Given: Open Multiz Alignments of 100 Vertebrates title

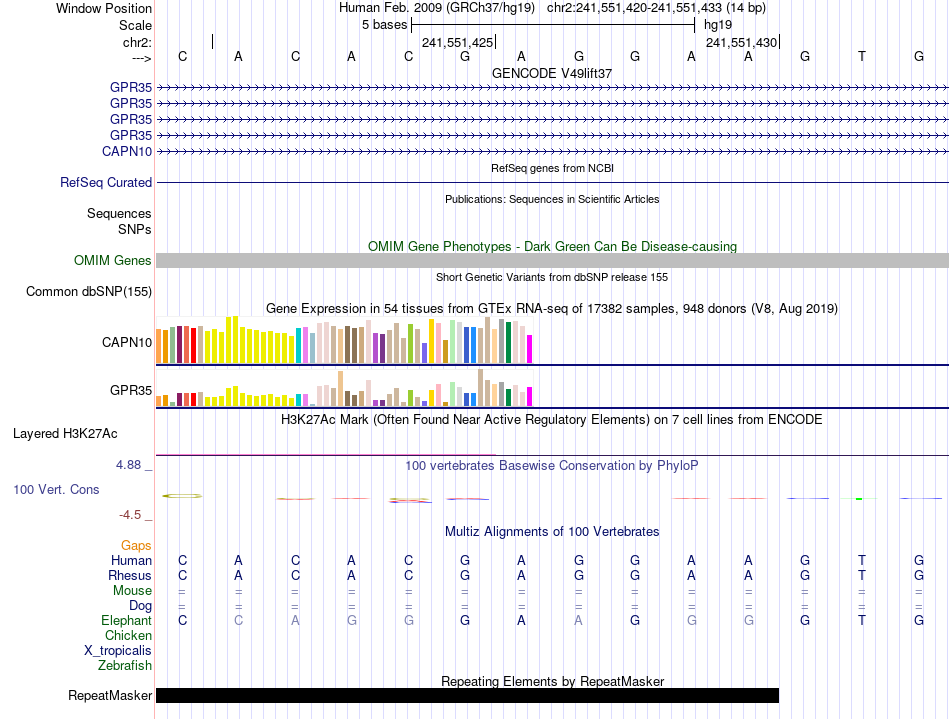Looking at the screenshot, I should [x=552, y=532].
